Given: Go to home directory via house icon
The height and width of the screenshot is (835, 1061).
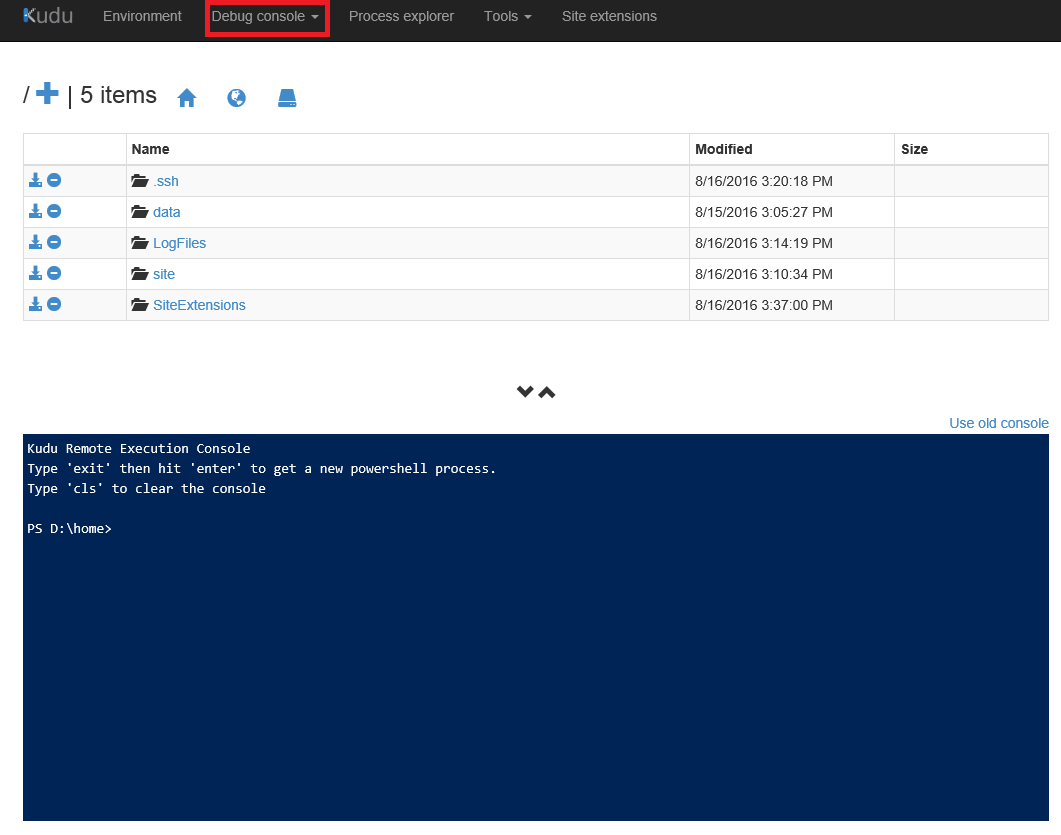Looking at the screenshot, I should coord(187,98).
